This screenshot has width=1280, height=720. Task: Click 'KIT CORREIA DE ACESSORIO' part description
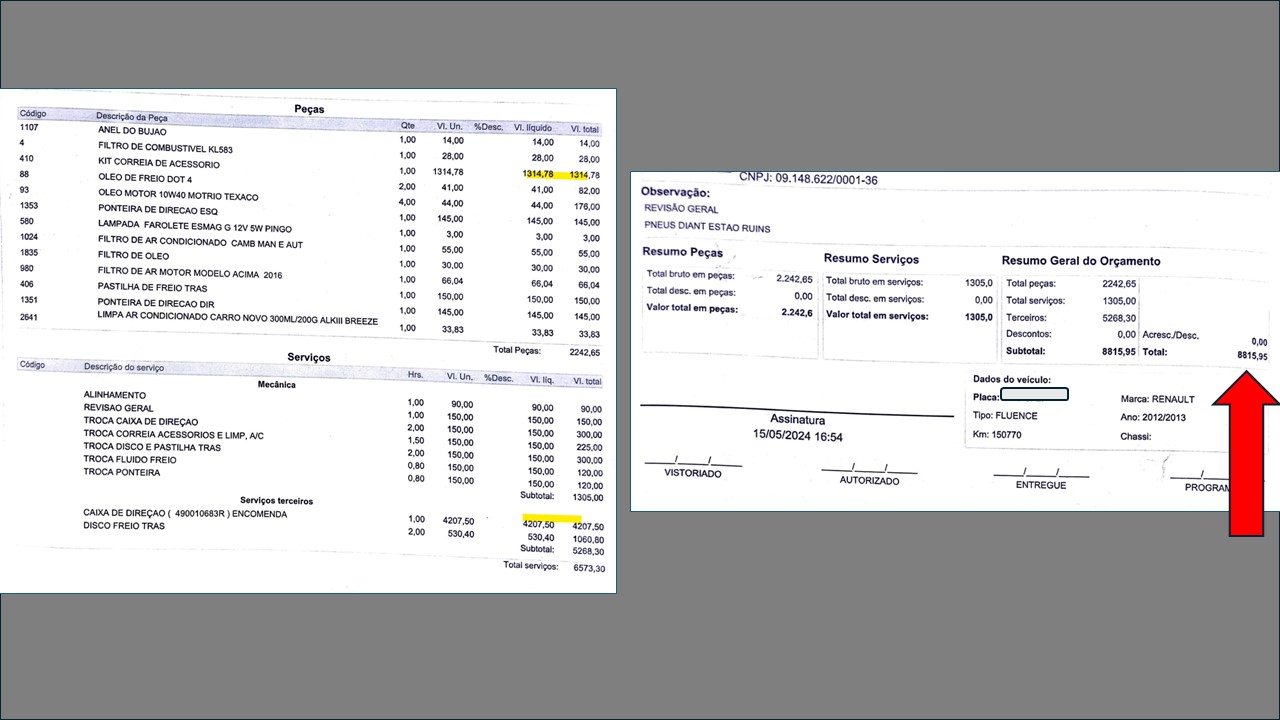[x=158, y=163]
